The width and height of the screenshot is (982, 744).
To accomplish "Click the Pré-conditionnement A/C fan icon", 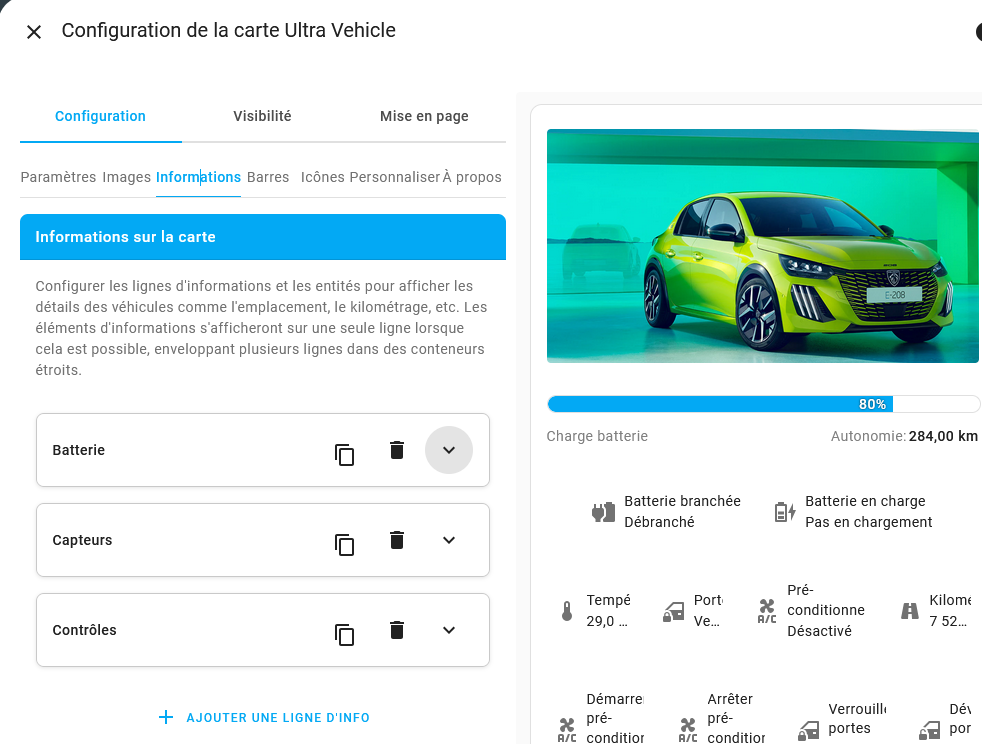I will (x=767, y=611).
